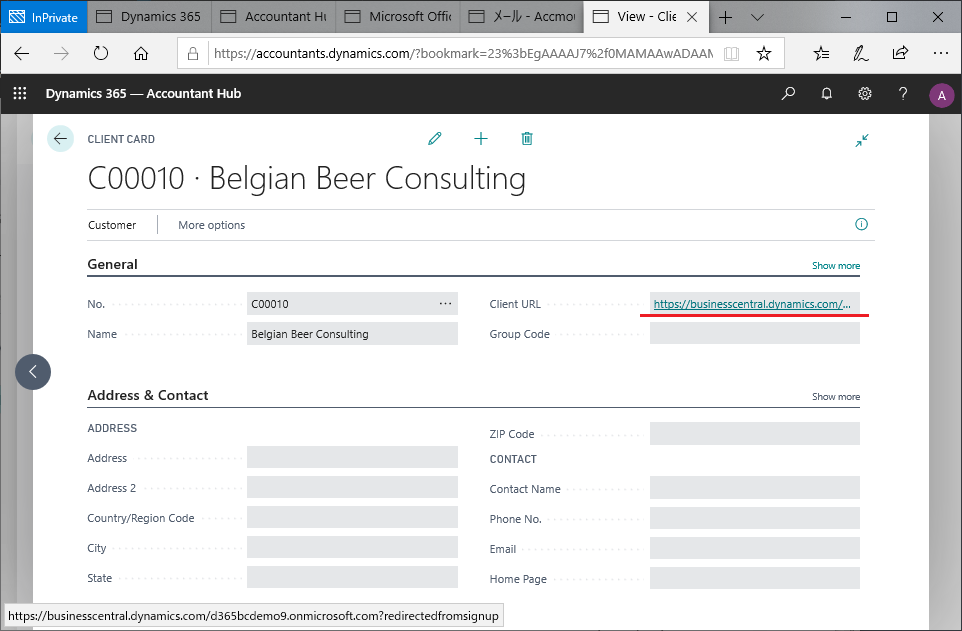Screen dimensions: 962x631
Task: Open a new browser tab
Action: coord(725,17)
